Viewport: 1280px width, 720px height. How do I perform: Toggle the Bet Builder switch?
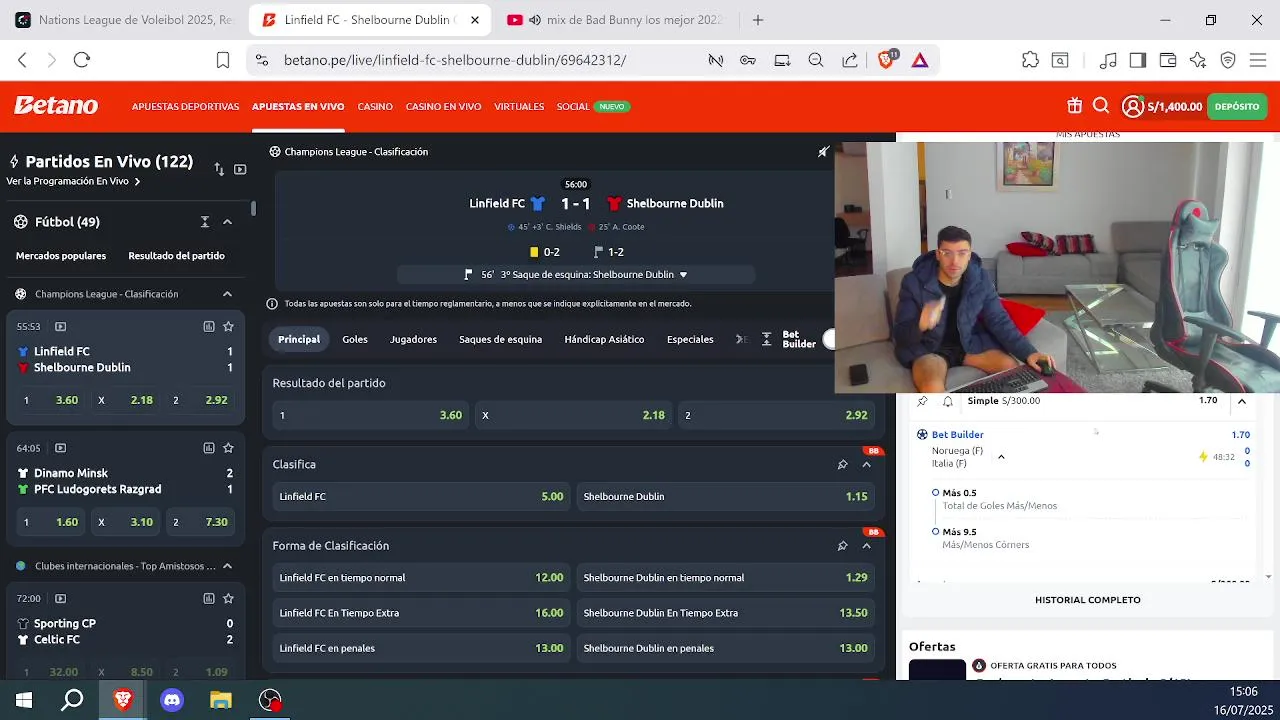tap(829, 340)
